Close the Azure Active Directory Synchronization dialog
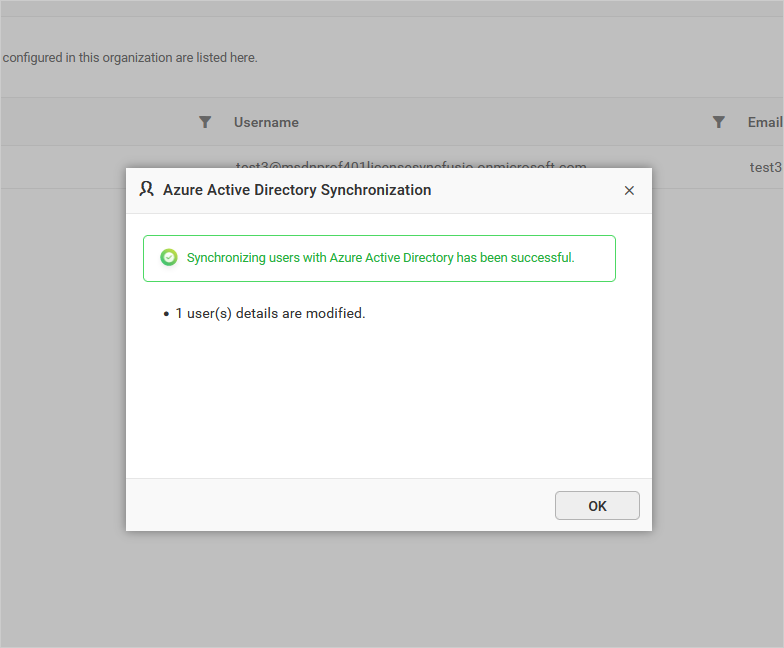Image resolution: width=784 pixels, height=648 pixels. point(629,190)
